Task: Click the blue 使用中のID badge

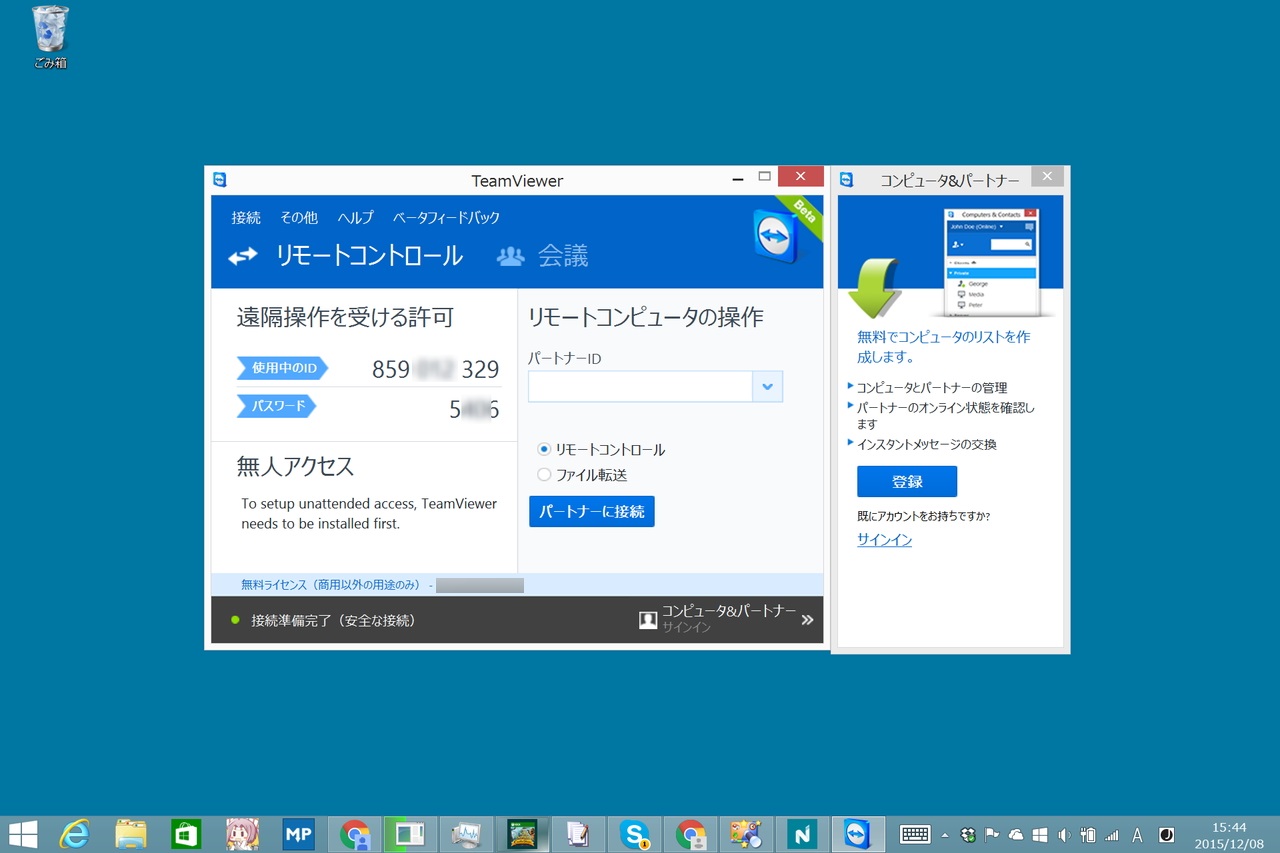Action: (282, 368)
